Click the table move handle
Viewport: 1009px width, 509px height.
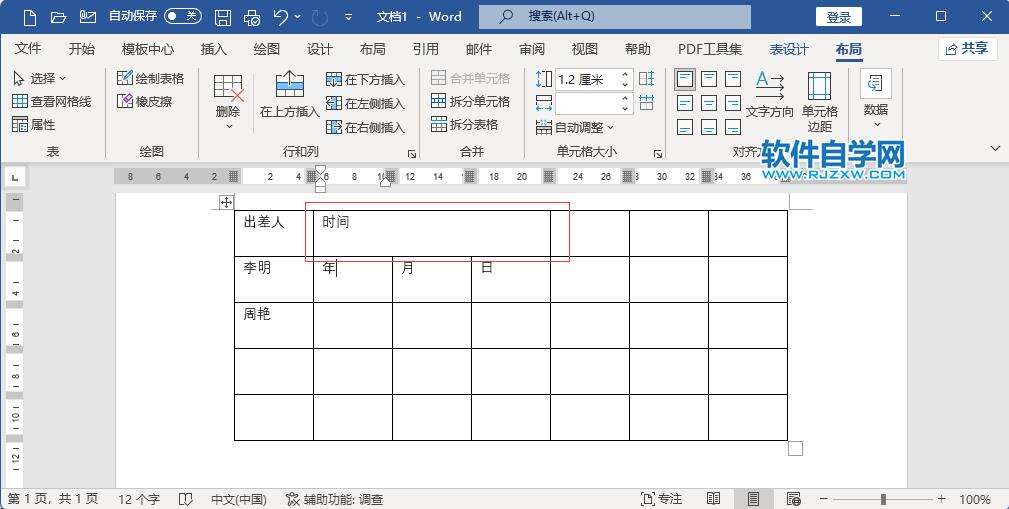pos(226,203)
